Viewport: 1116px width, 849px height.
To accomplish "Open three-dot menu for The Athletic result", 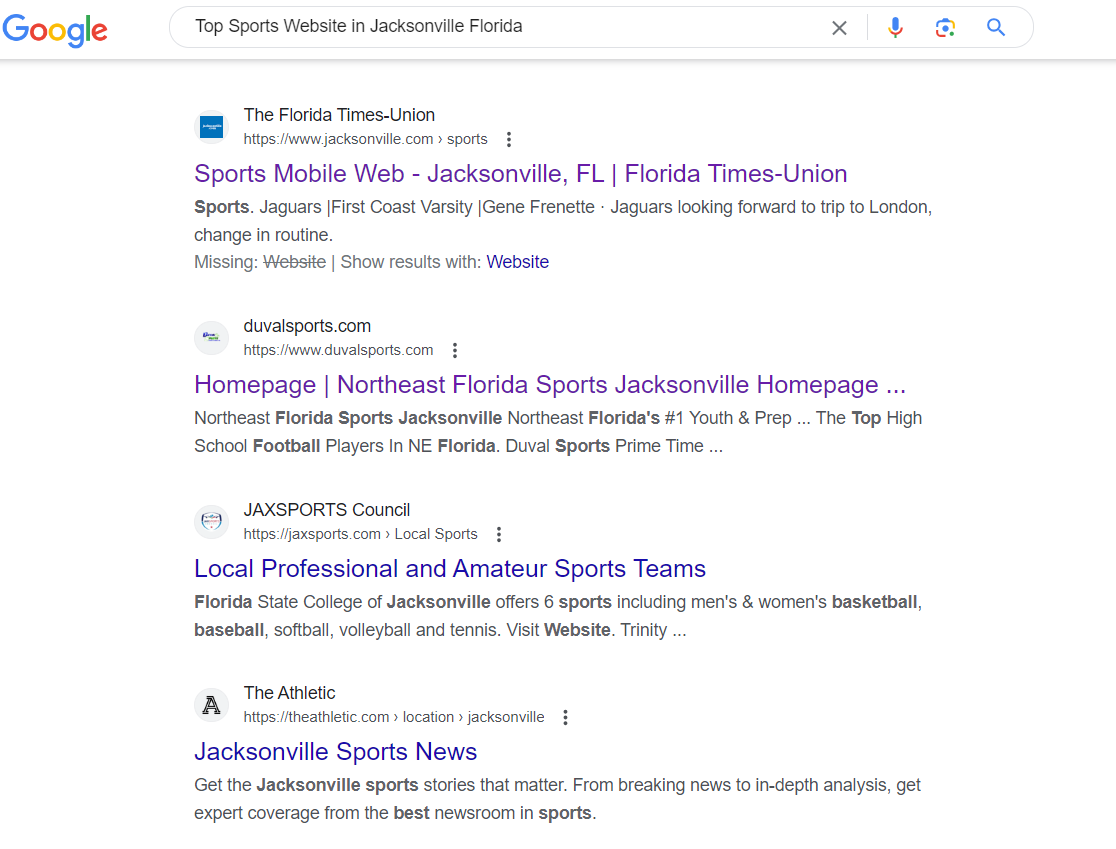I will [566, 718].
